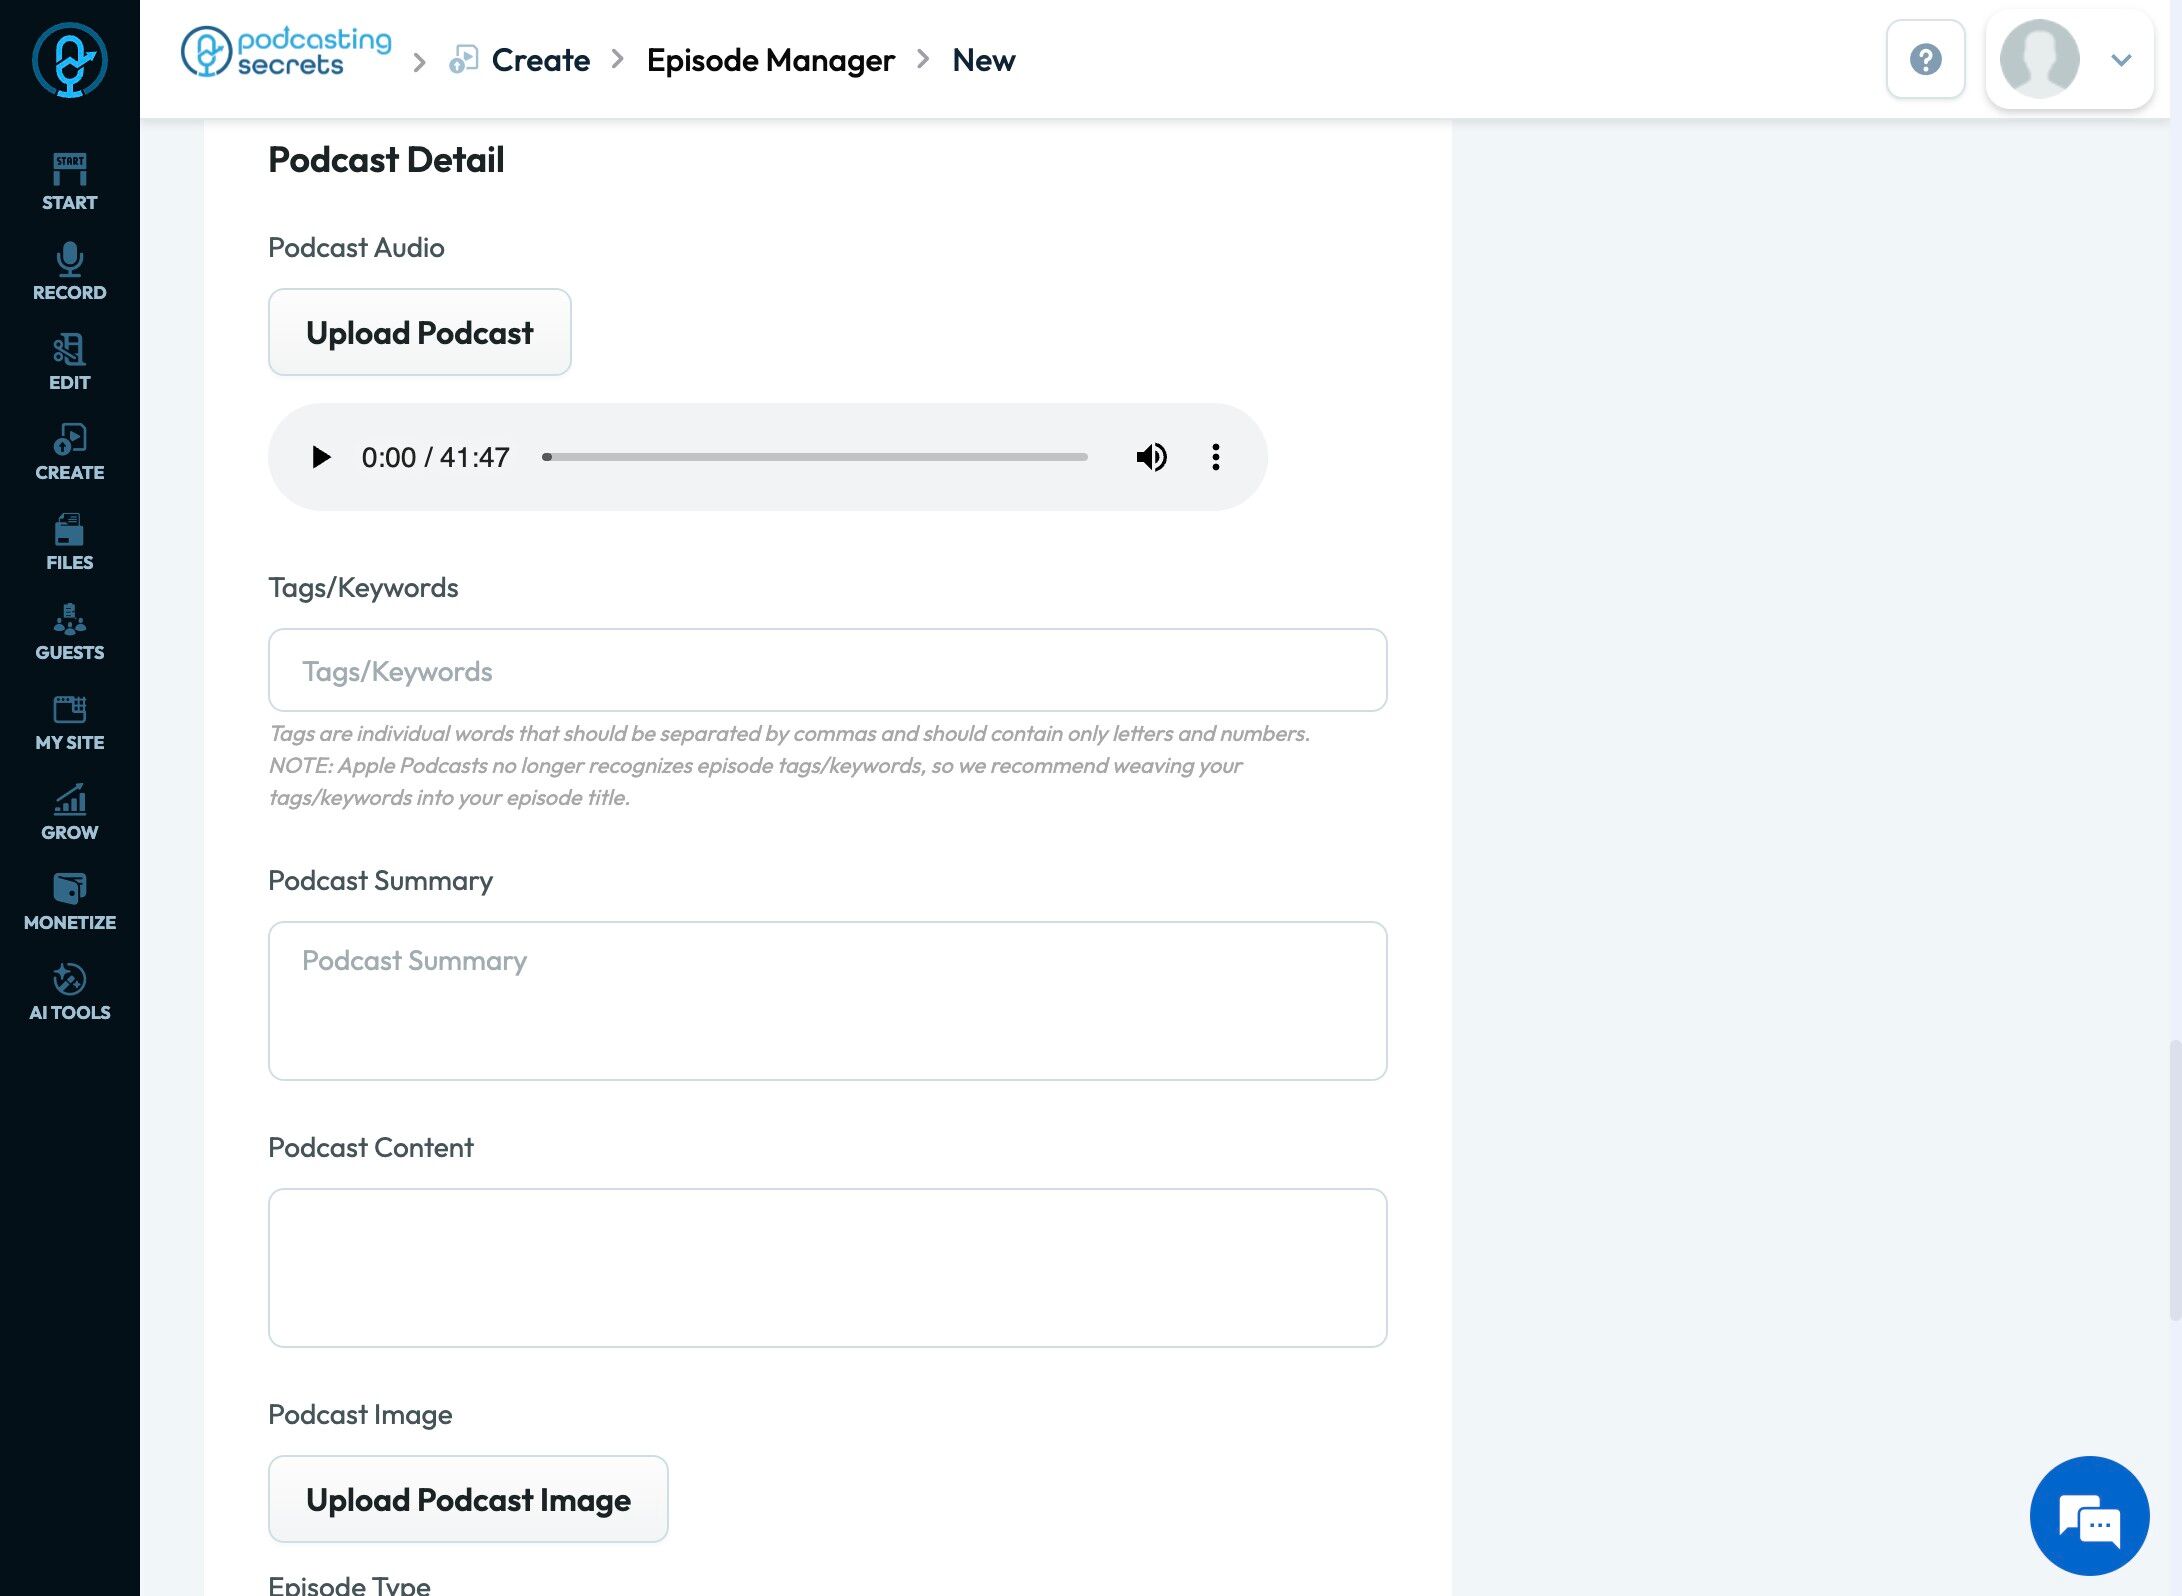Screen dimensions: 2182x1596
Task: Open the Monetize section
Action: click(69, 901)
